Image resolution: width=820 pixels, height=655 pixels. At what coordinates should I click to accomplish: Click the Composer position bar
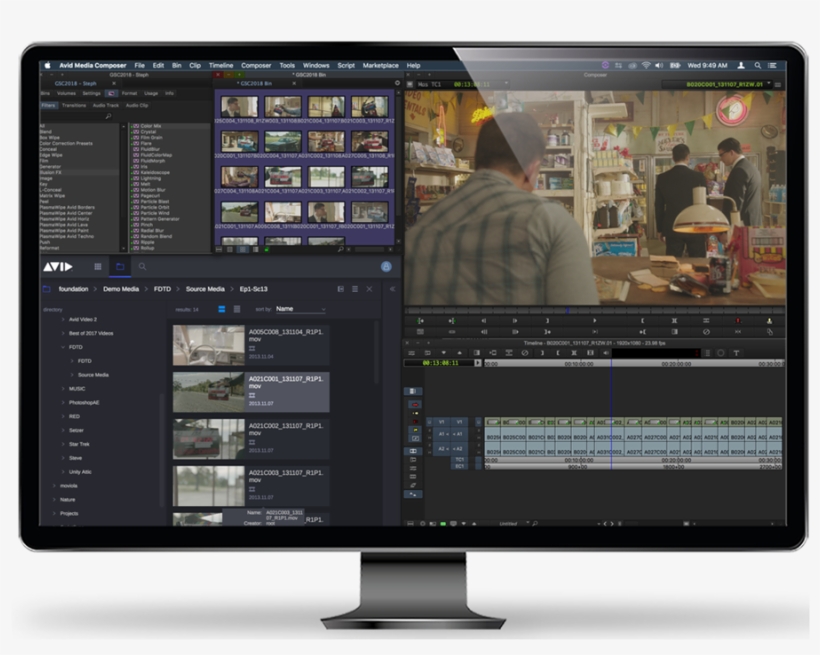[595, 311]
